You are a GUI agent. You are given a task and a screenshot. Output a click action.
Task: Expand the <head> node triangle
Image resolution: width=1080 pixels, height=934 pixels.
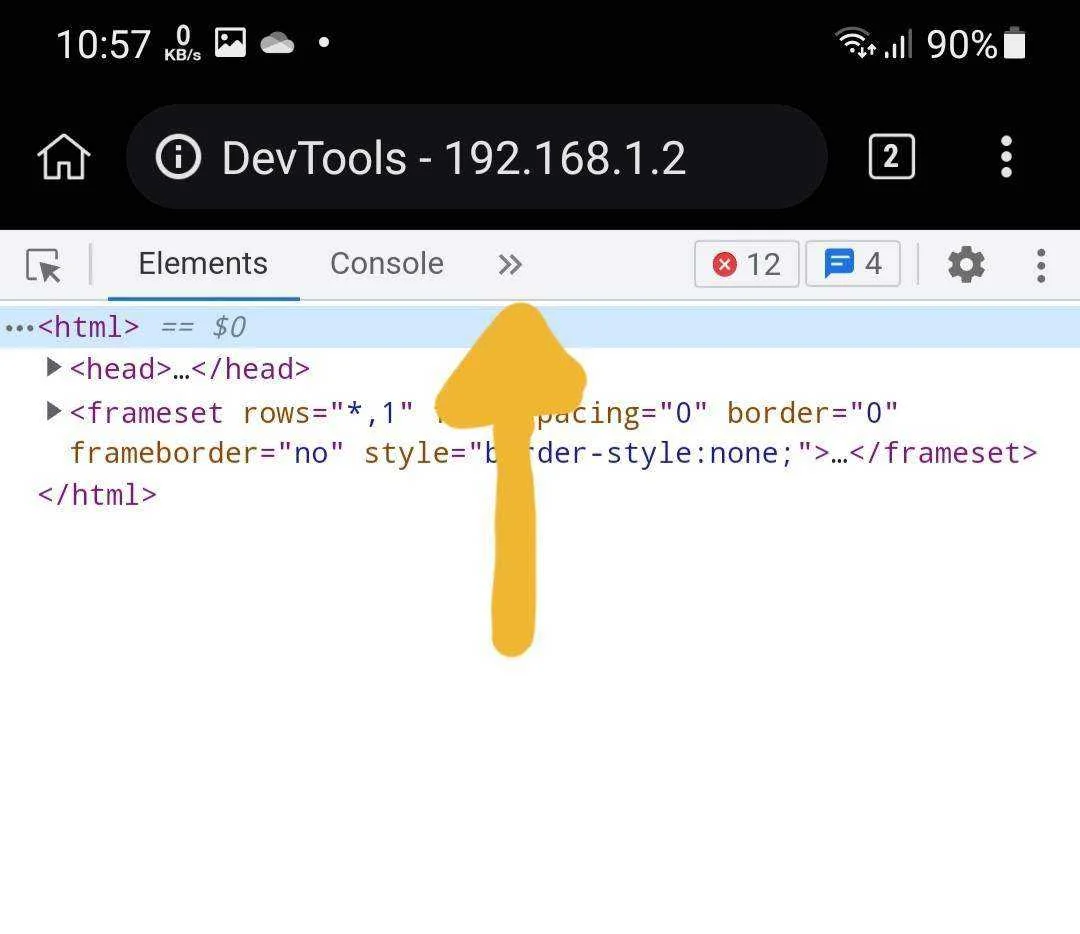[x=53, y=366]
